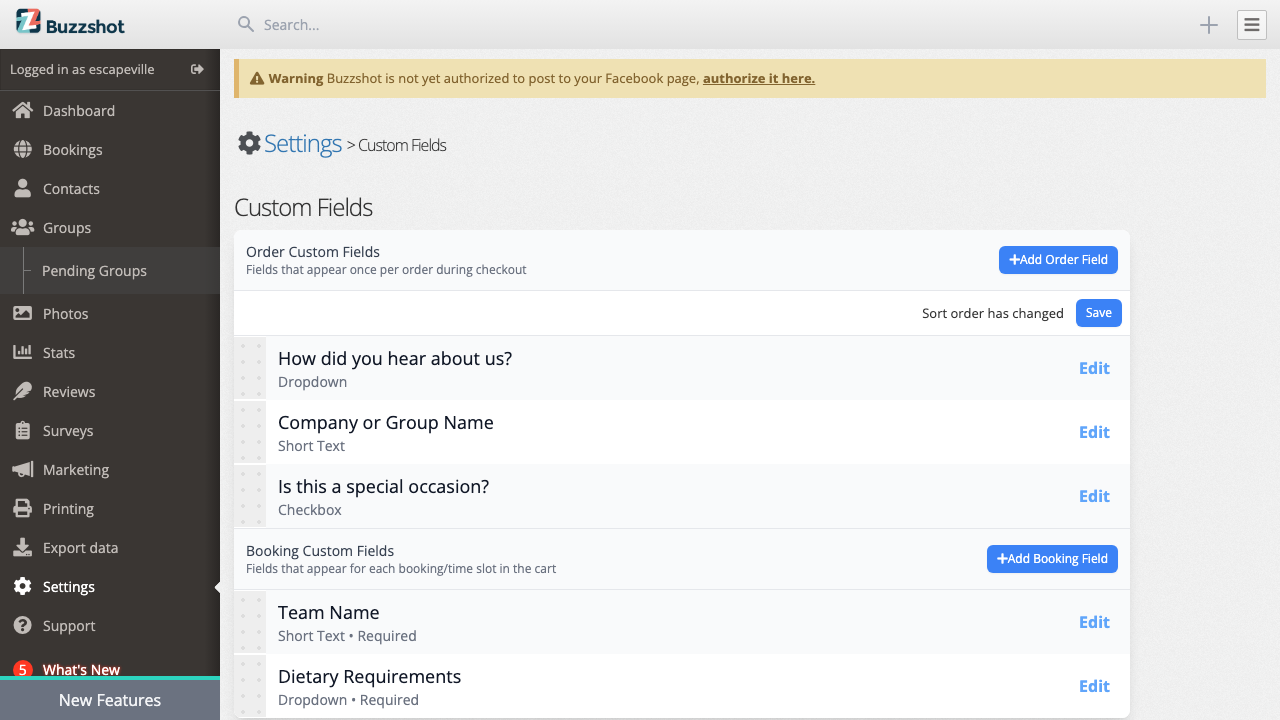
Task: Click the Printing printer icon
Action: point(22,509)
